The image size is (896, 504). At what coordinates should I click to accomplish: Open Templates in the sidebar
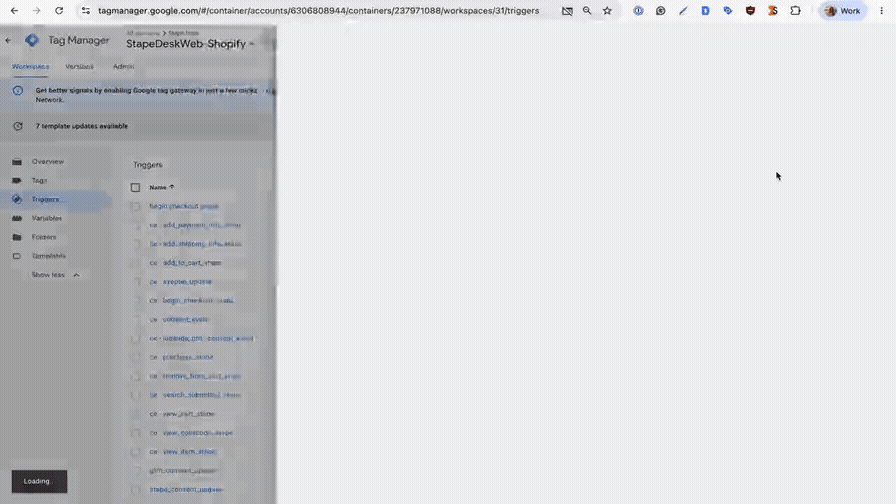tap(49, 256)
